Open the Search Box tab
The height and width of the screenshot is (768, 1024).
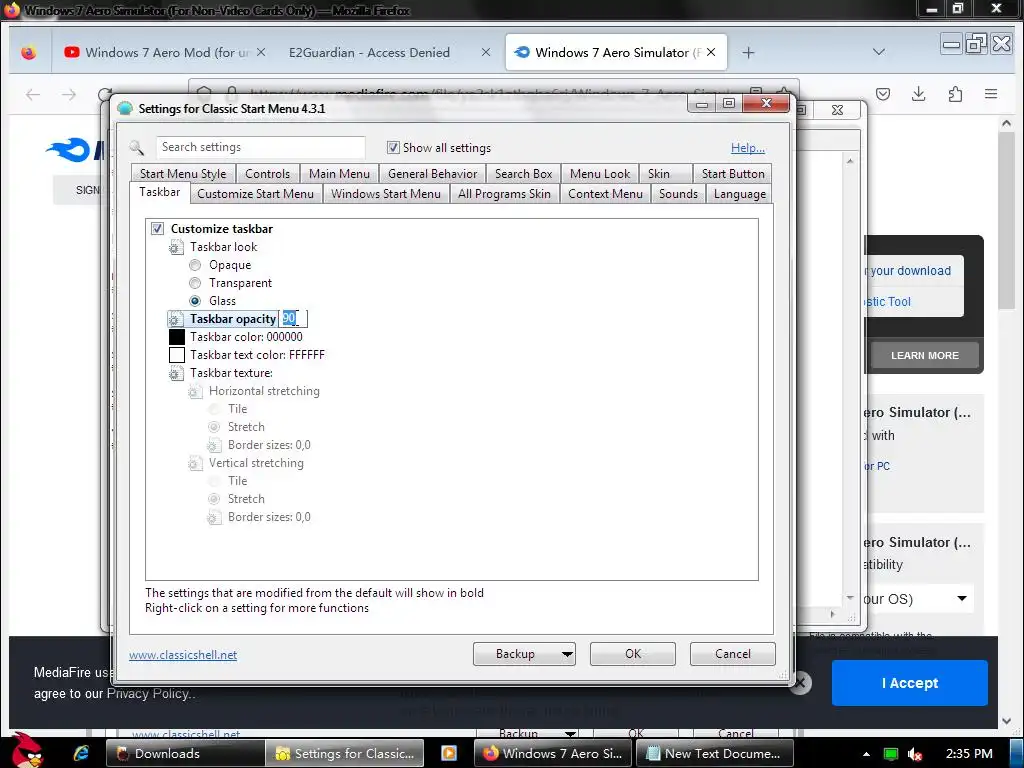523,174
